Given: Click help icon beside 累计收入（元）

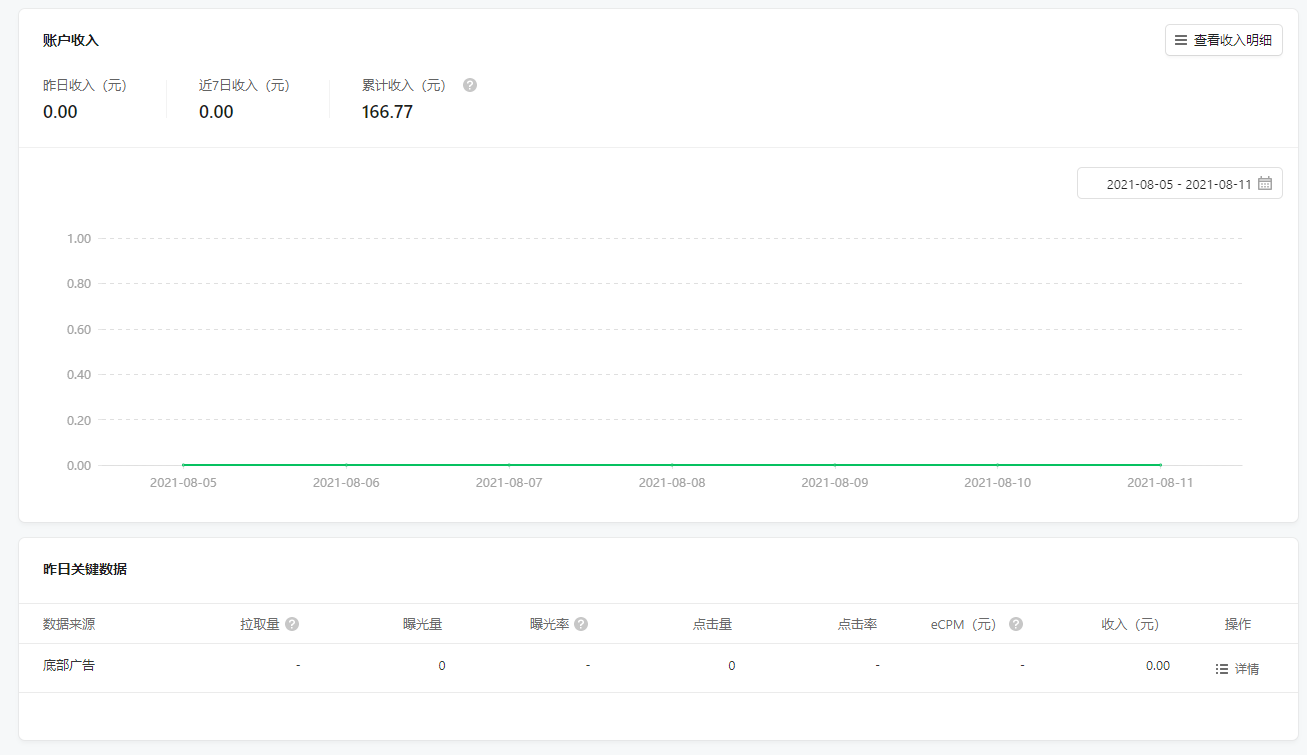Looking at the screenshot, I should click(x=470, y=85).
